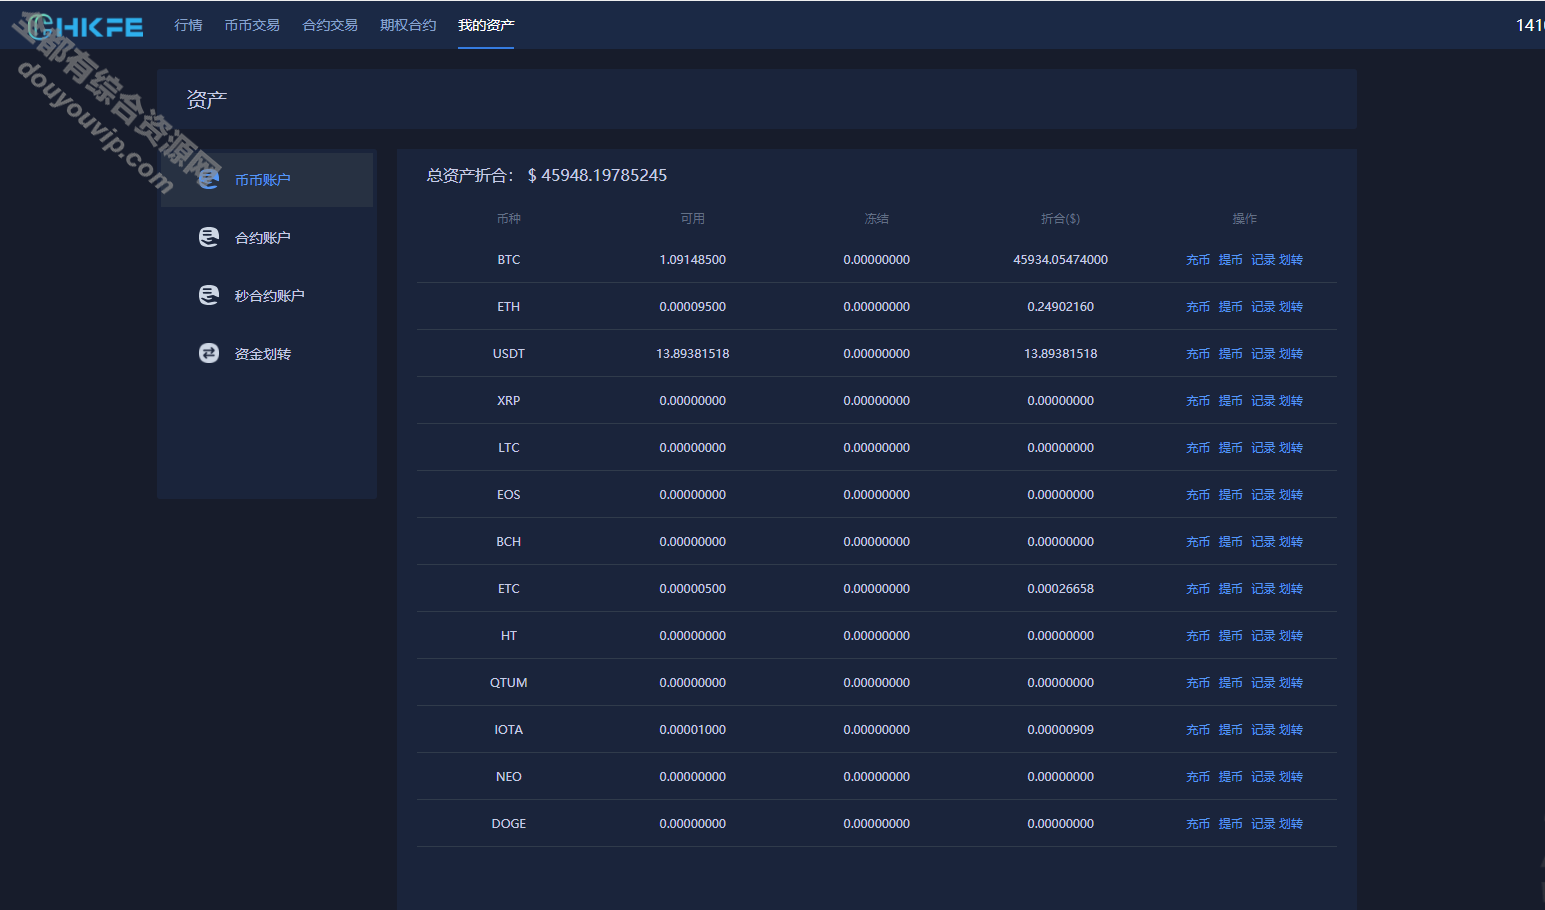1545x910 pixels.
Task: Click 提币 in the QTUM row
Action: point(1230,683)
